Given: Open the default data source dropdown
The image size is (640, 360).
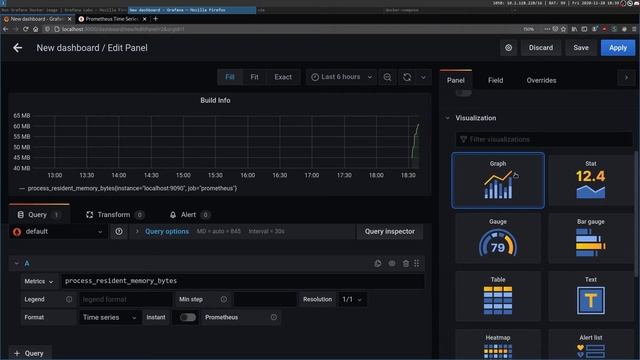Looking at the screenshot, I should click(58, 231).
